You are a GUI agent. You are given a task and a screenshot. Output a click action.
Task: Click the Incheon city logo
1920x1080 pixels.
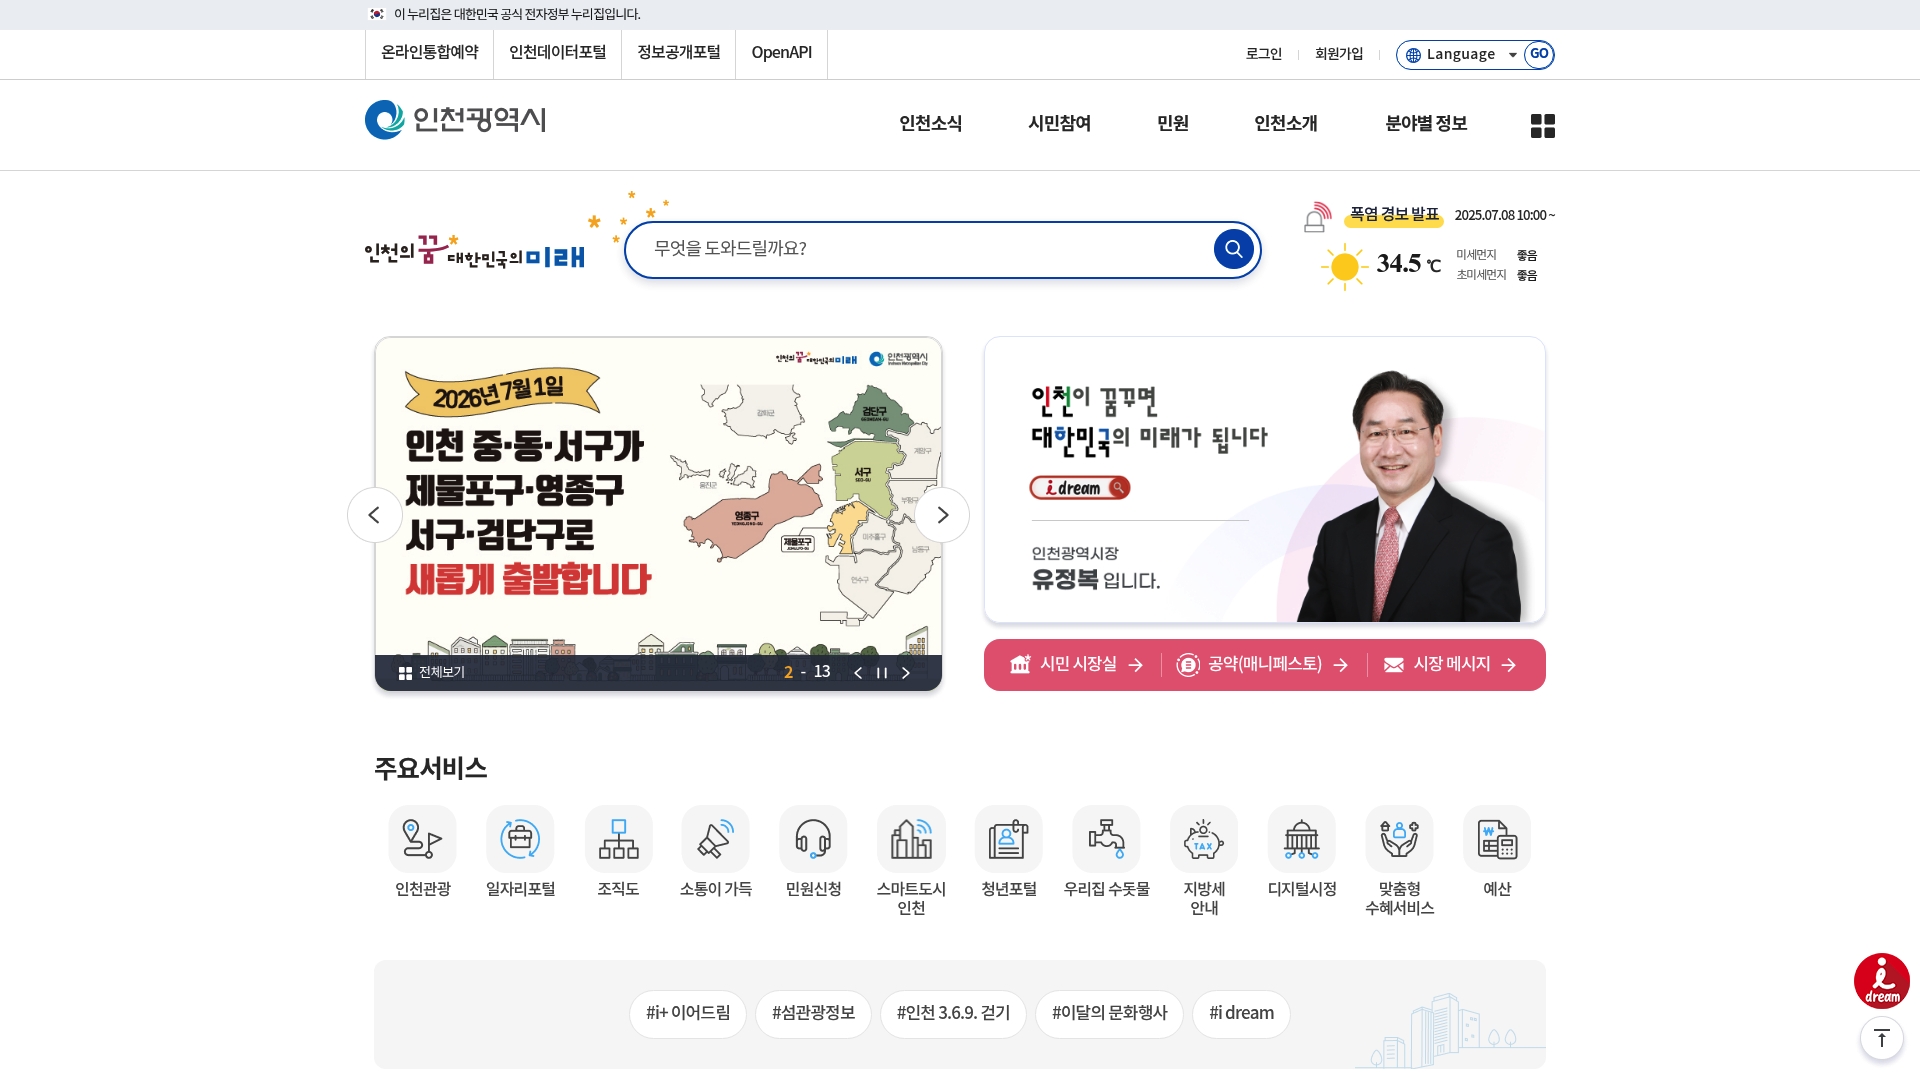[x=455, y=120]
